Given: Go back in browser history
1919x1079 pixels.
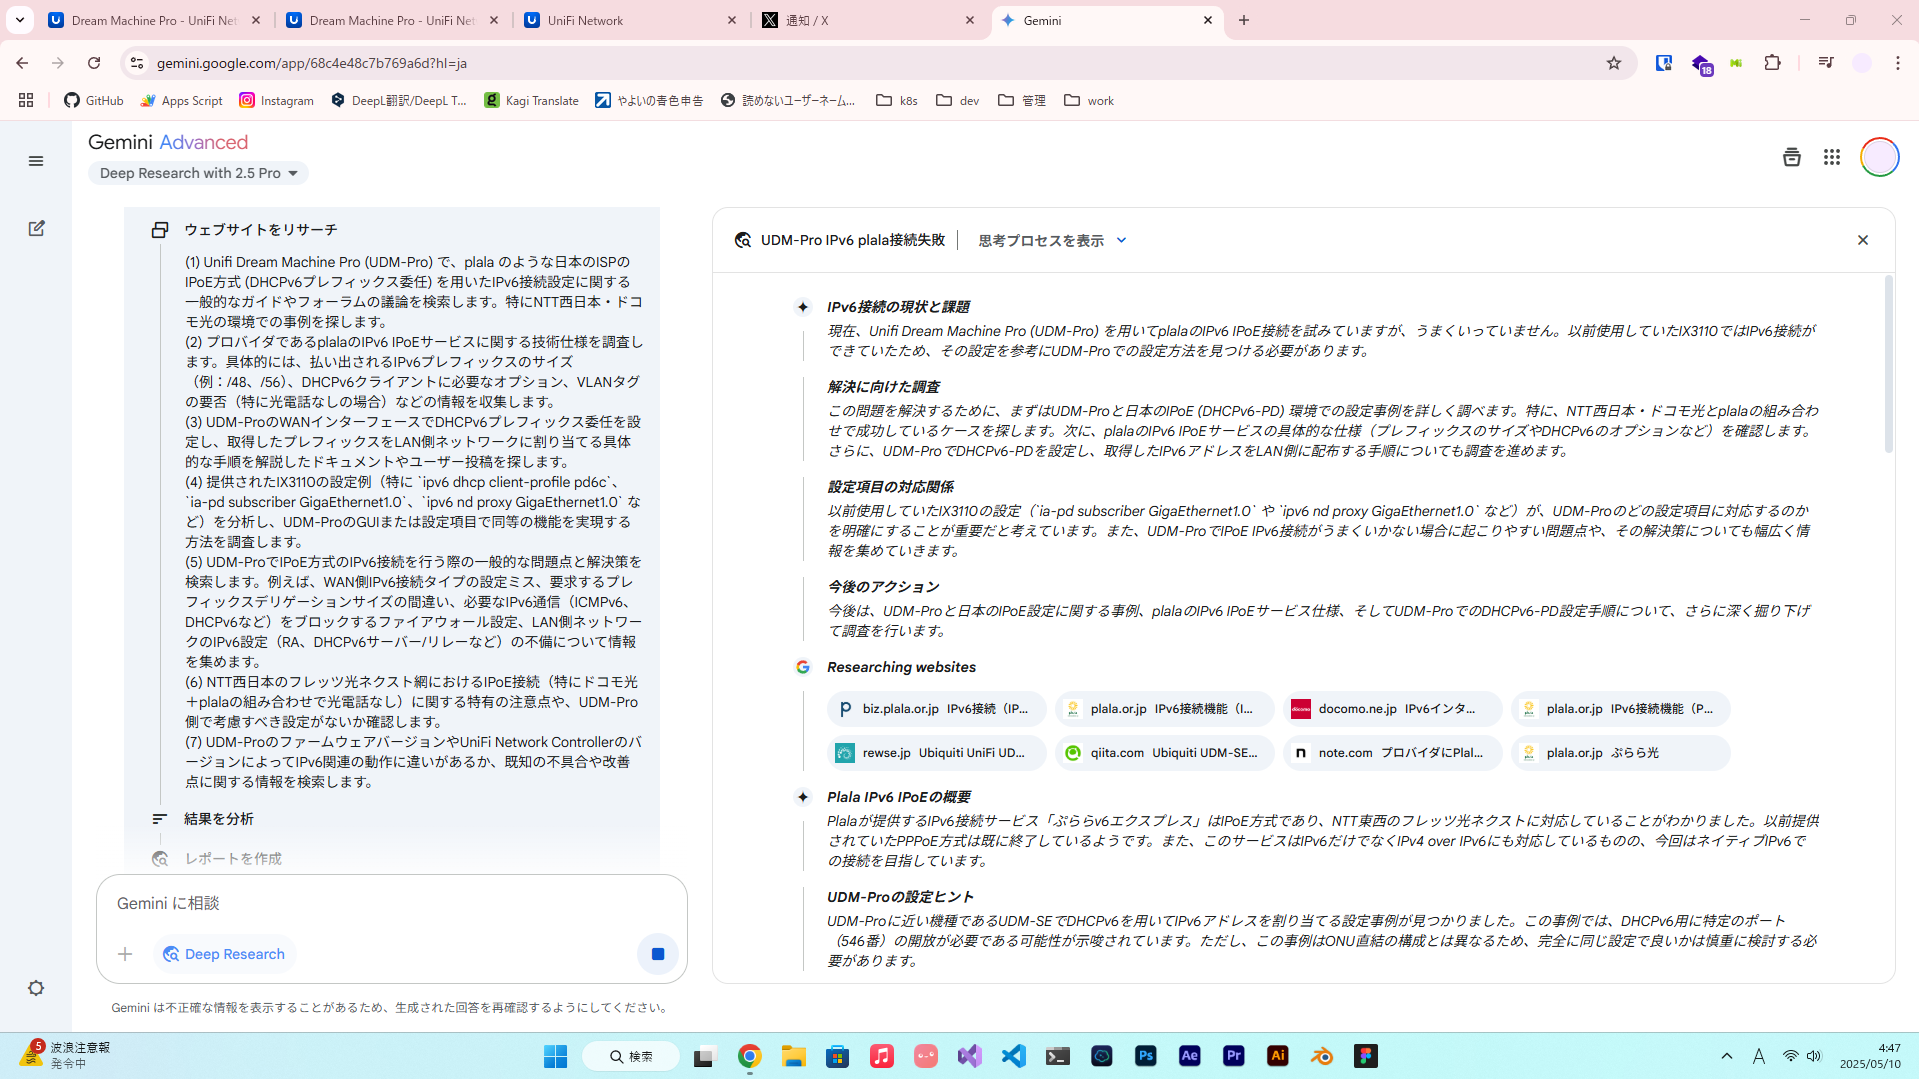Looking at the screenshot, I should point(22,63).
